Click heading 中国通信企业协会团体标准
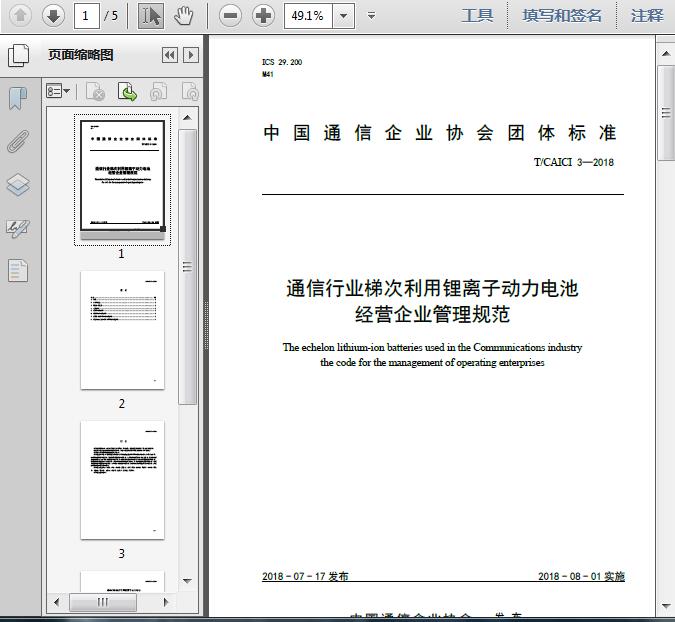The height and width of the screenshot is (622, 675). point(440,133)
